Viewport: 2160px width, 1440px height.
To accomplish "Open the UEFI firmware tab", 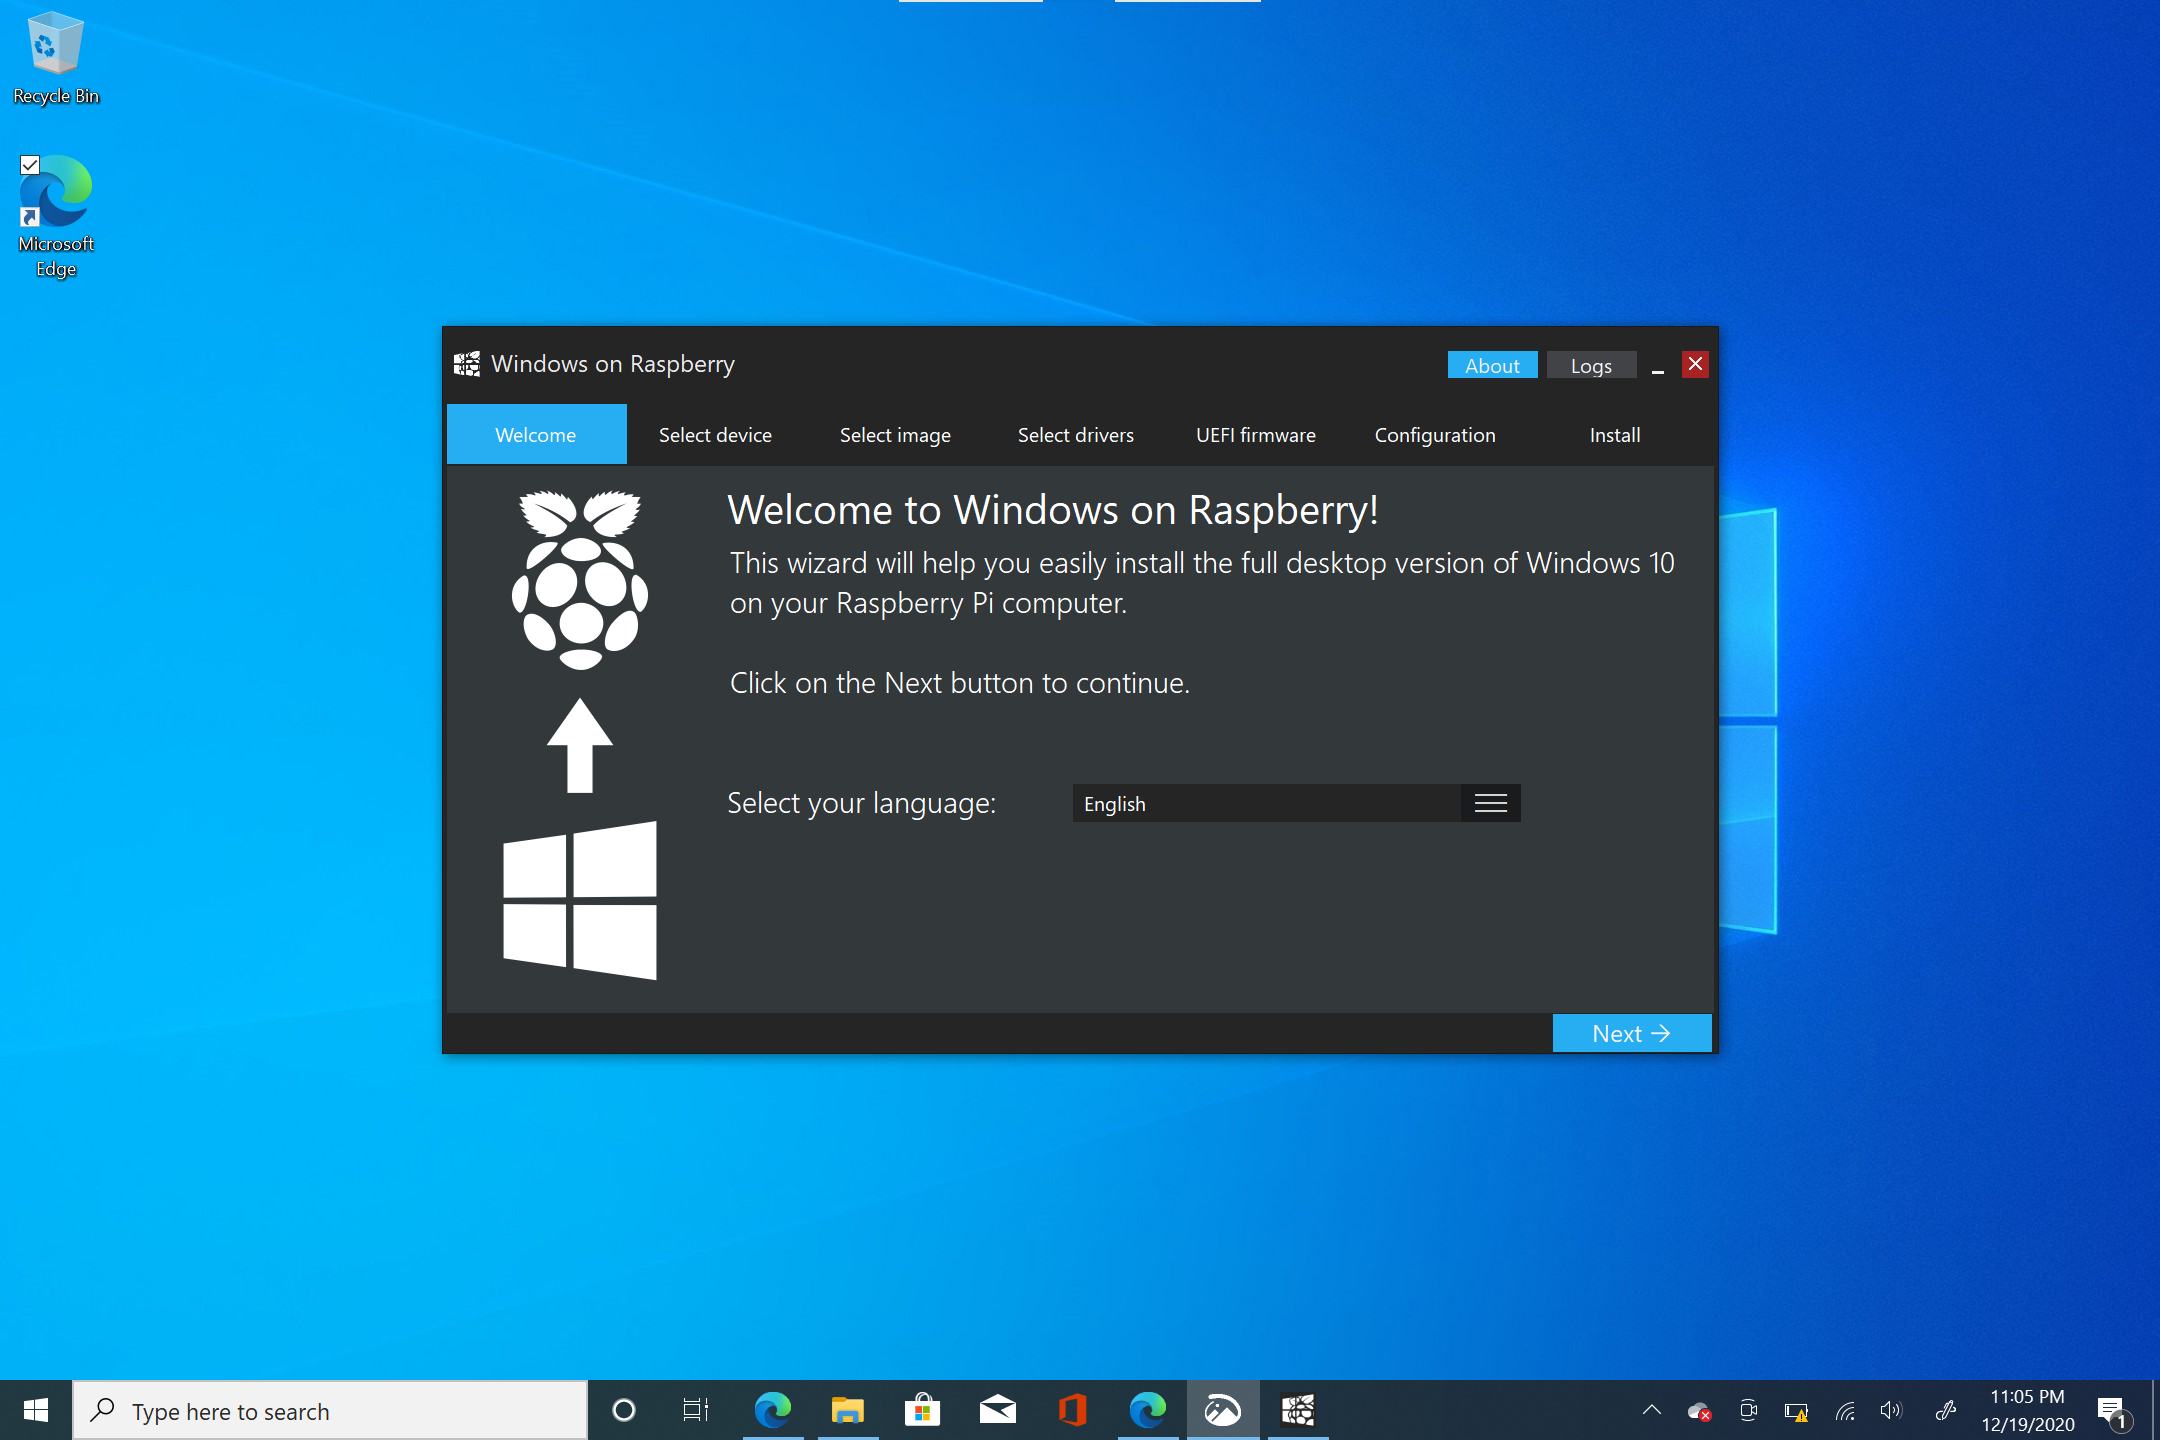I will pos(1255,434).
